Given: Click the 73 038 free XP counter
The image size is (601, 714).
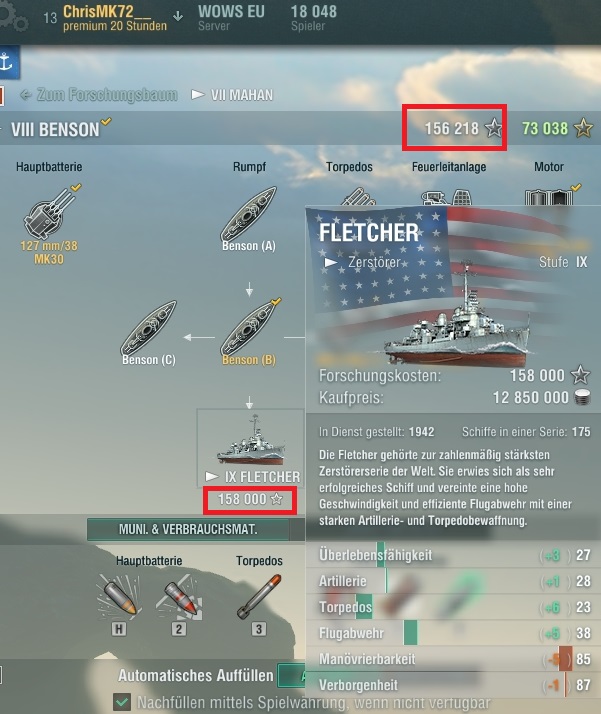Looking at the screenshot, I should coord(557,128).
